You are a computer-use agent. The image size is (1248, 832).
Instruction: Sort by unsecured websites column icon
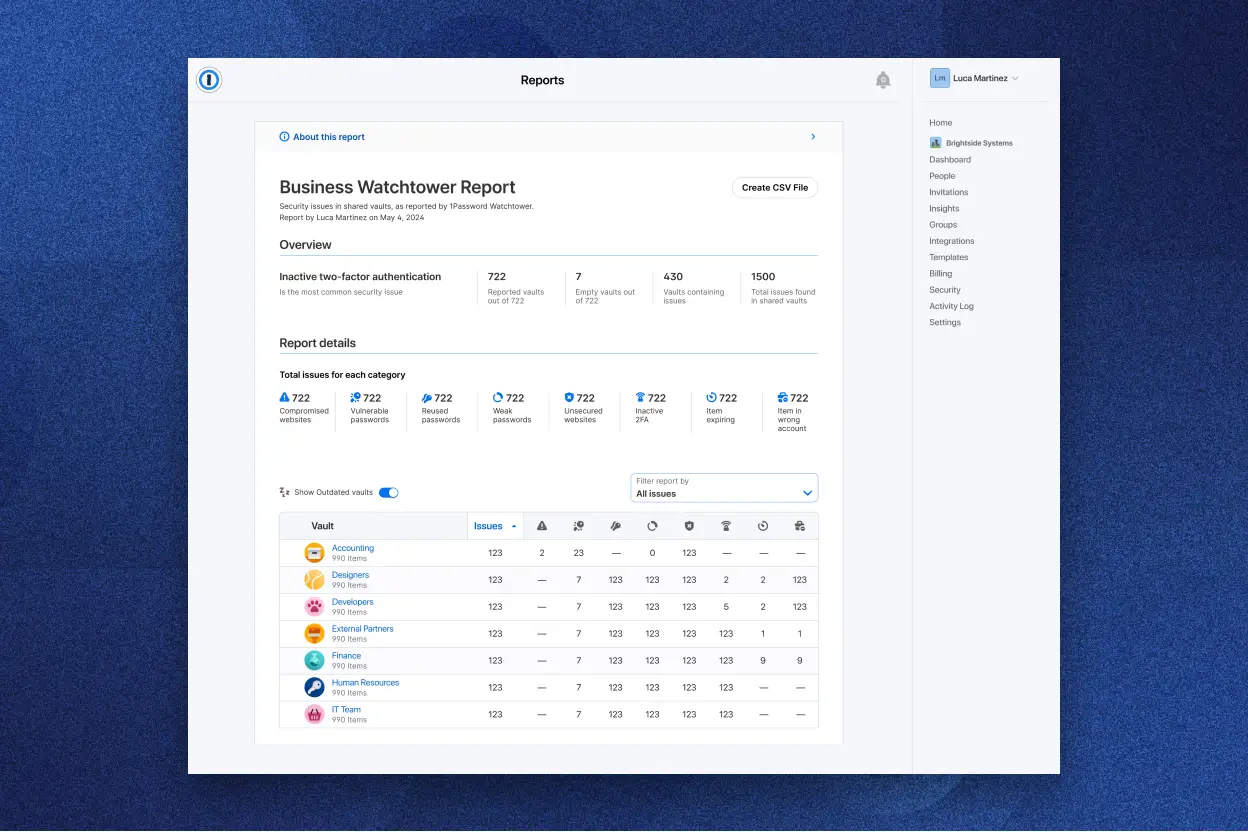tap(689, 526)
